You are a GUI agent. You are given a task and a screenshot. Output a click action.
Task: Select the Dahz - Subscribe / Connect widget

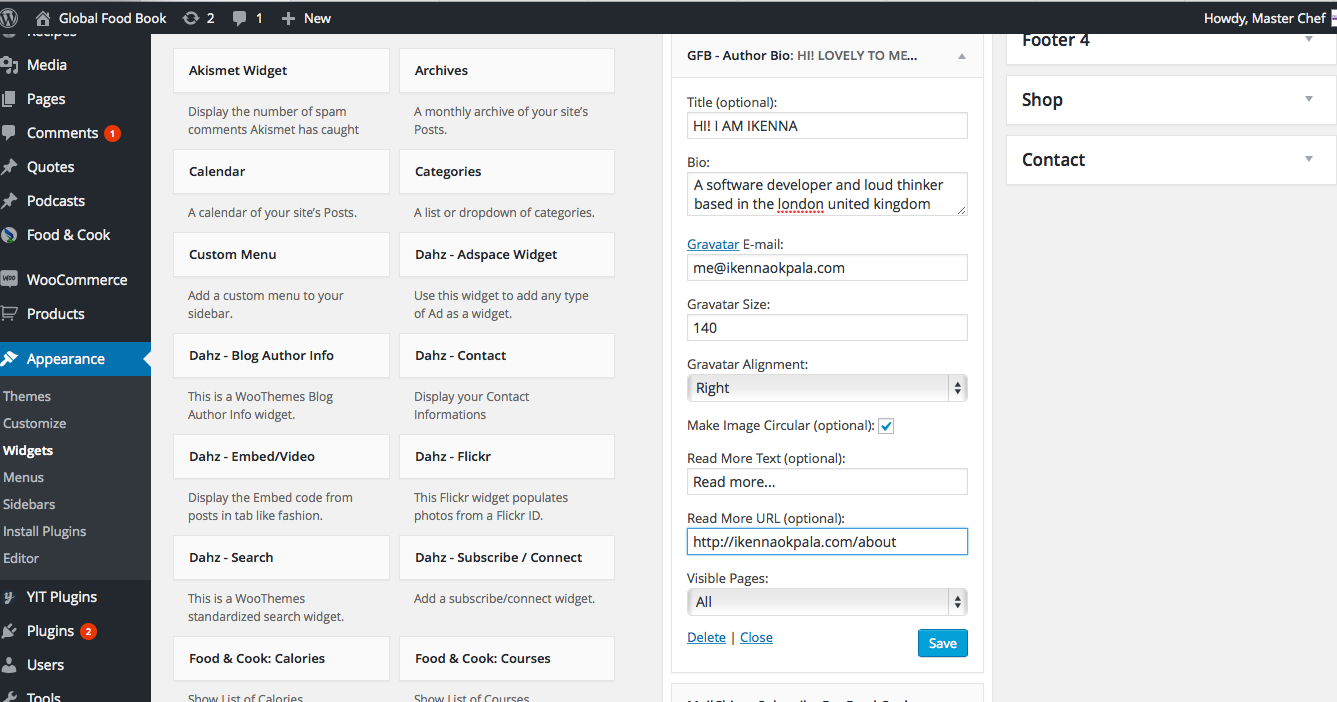(x=507, y=558)
